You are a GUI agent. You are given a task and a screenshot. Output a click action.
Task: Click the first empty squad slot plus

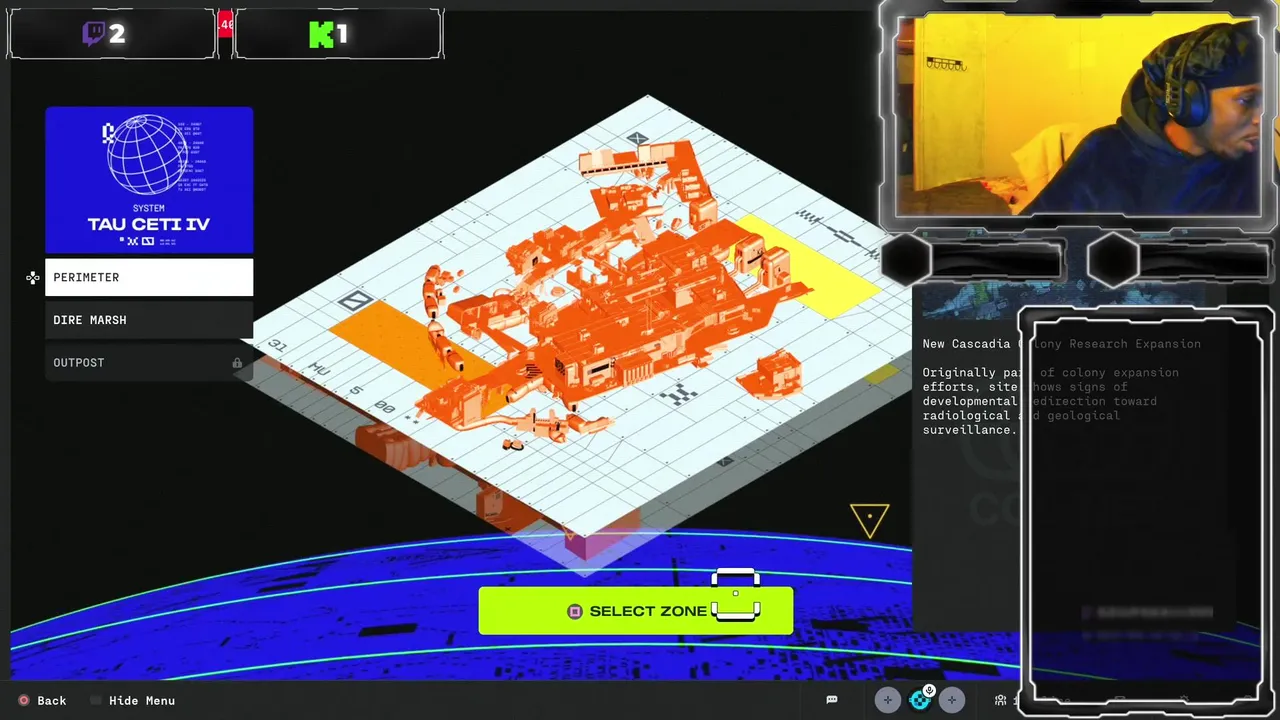point(888,700)
